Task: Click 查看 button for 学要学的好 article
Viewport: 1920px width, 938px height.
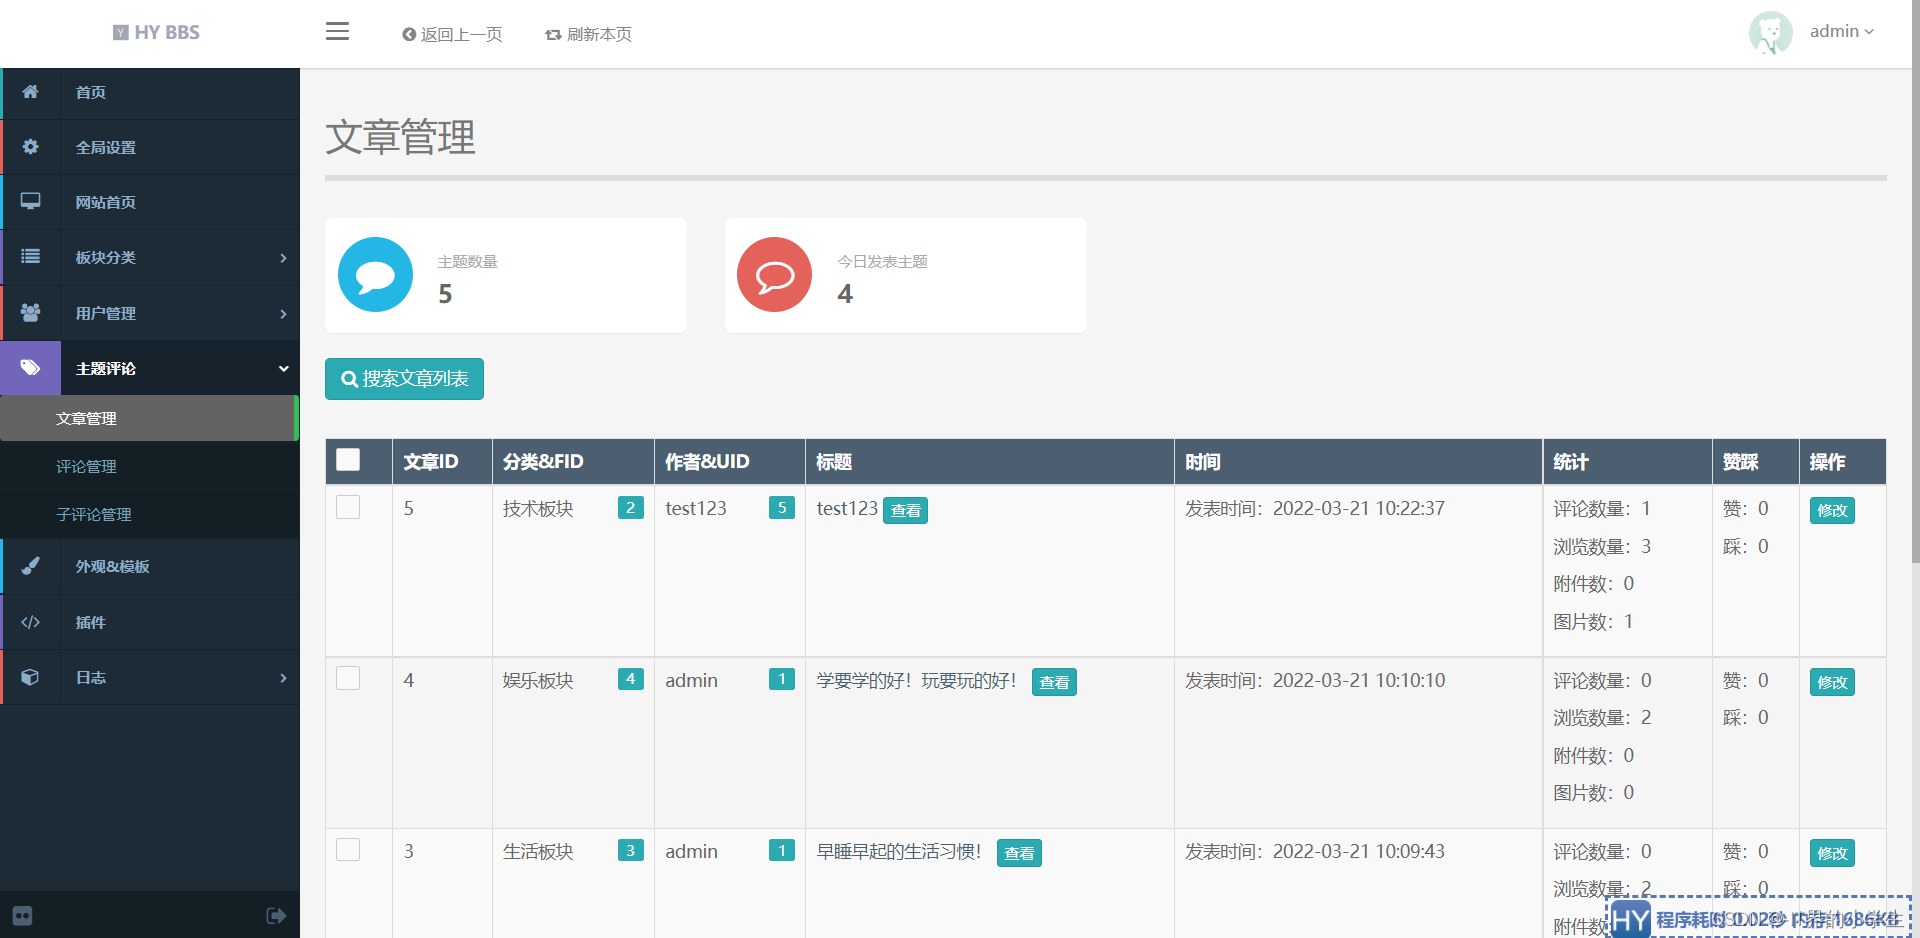Action: (1054, 682)
